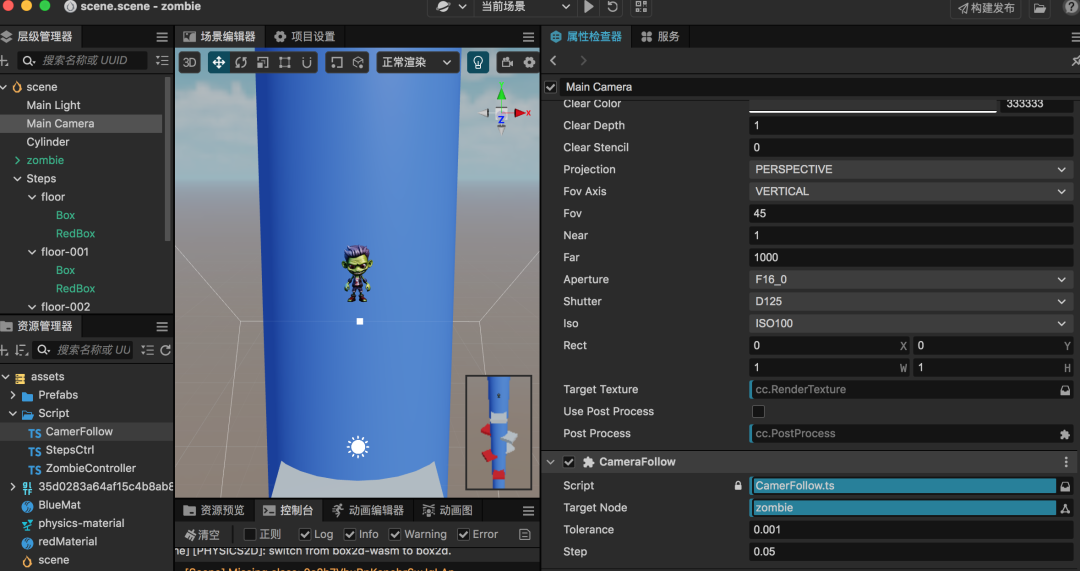Screen dimensions: 1080x571
Task: Open the preview platform dropdown with planet icon
Action: 451,7
